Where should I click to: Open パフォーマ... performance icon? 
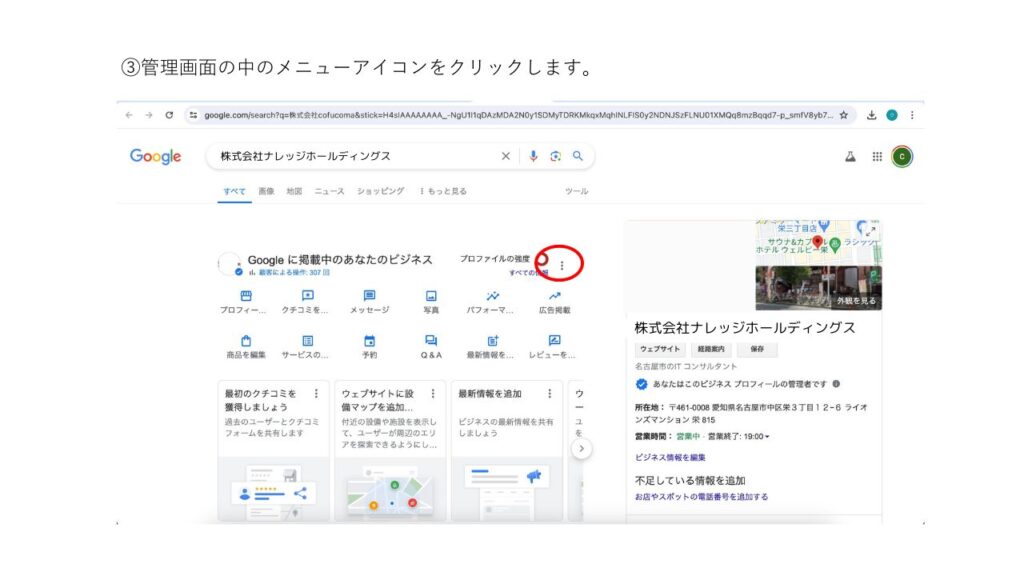[492, 296]
